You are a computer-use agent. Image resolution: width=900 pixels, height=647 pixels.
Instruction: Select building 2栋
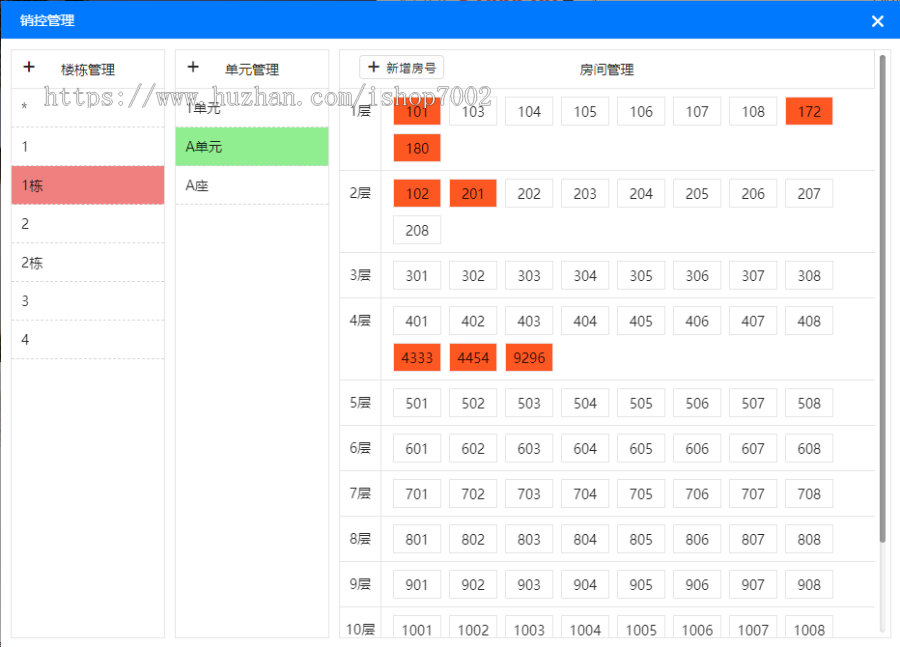pos(88,262)
